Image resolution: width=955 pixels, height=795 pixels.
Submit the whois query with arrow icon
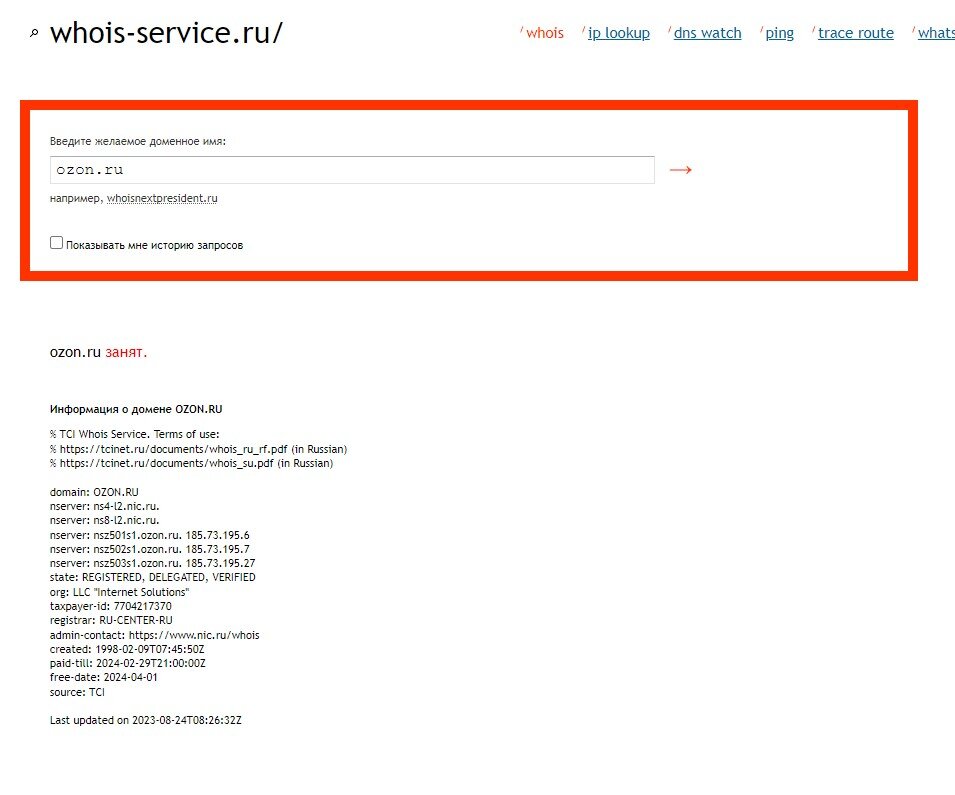coord(680,170)
